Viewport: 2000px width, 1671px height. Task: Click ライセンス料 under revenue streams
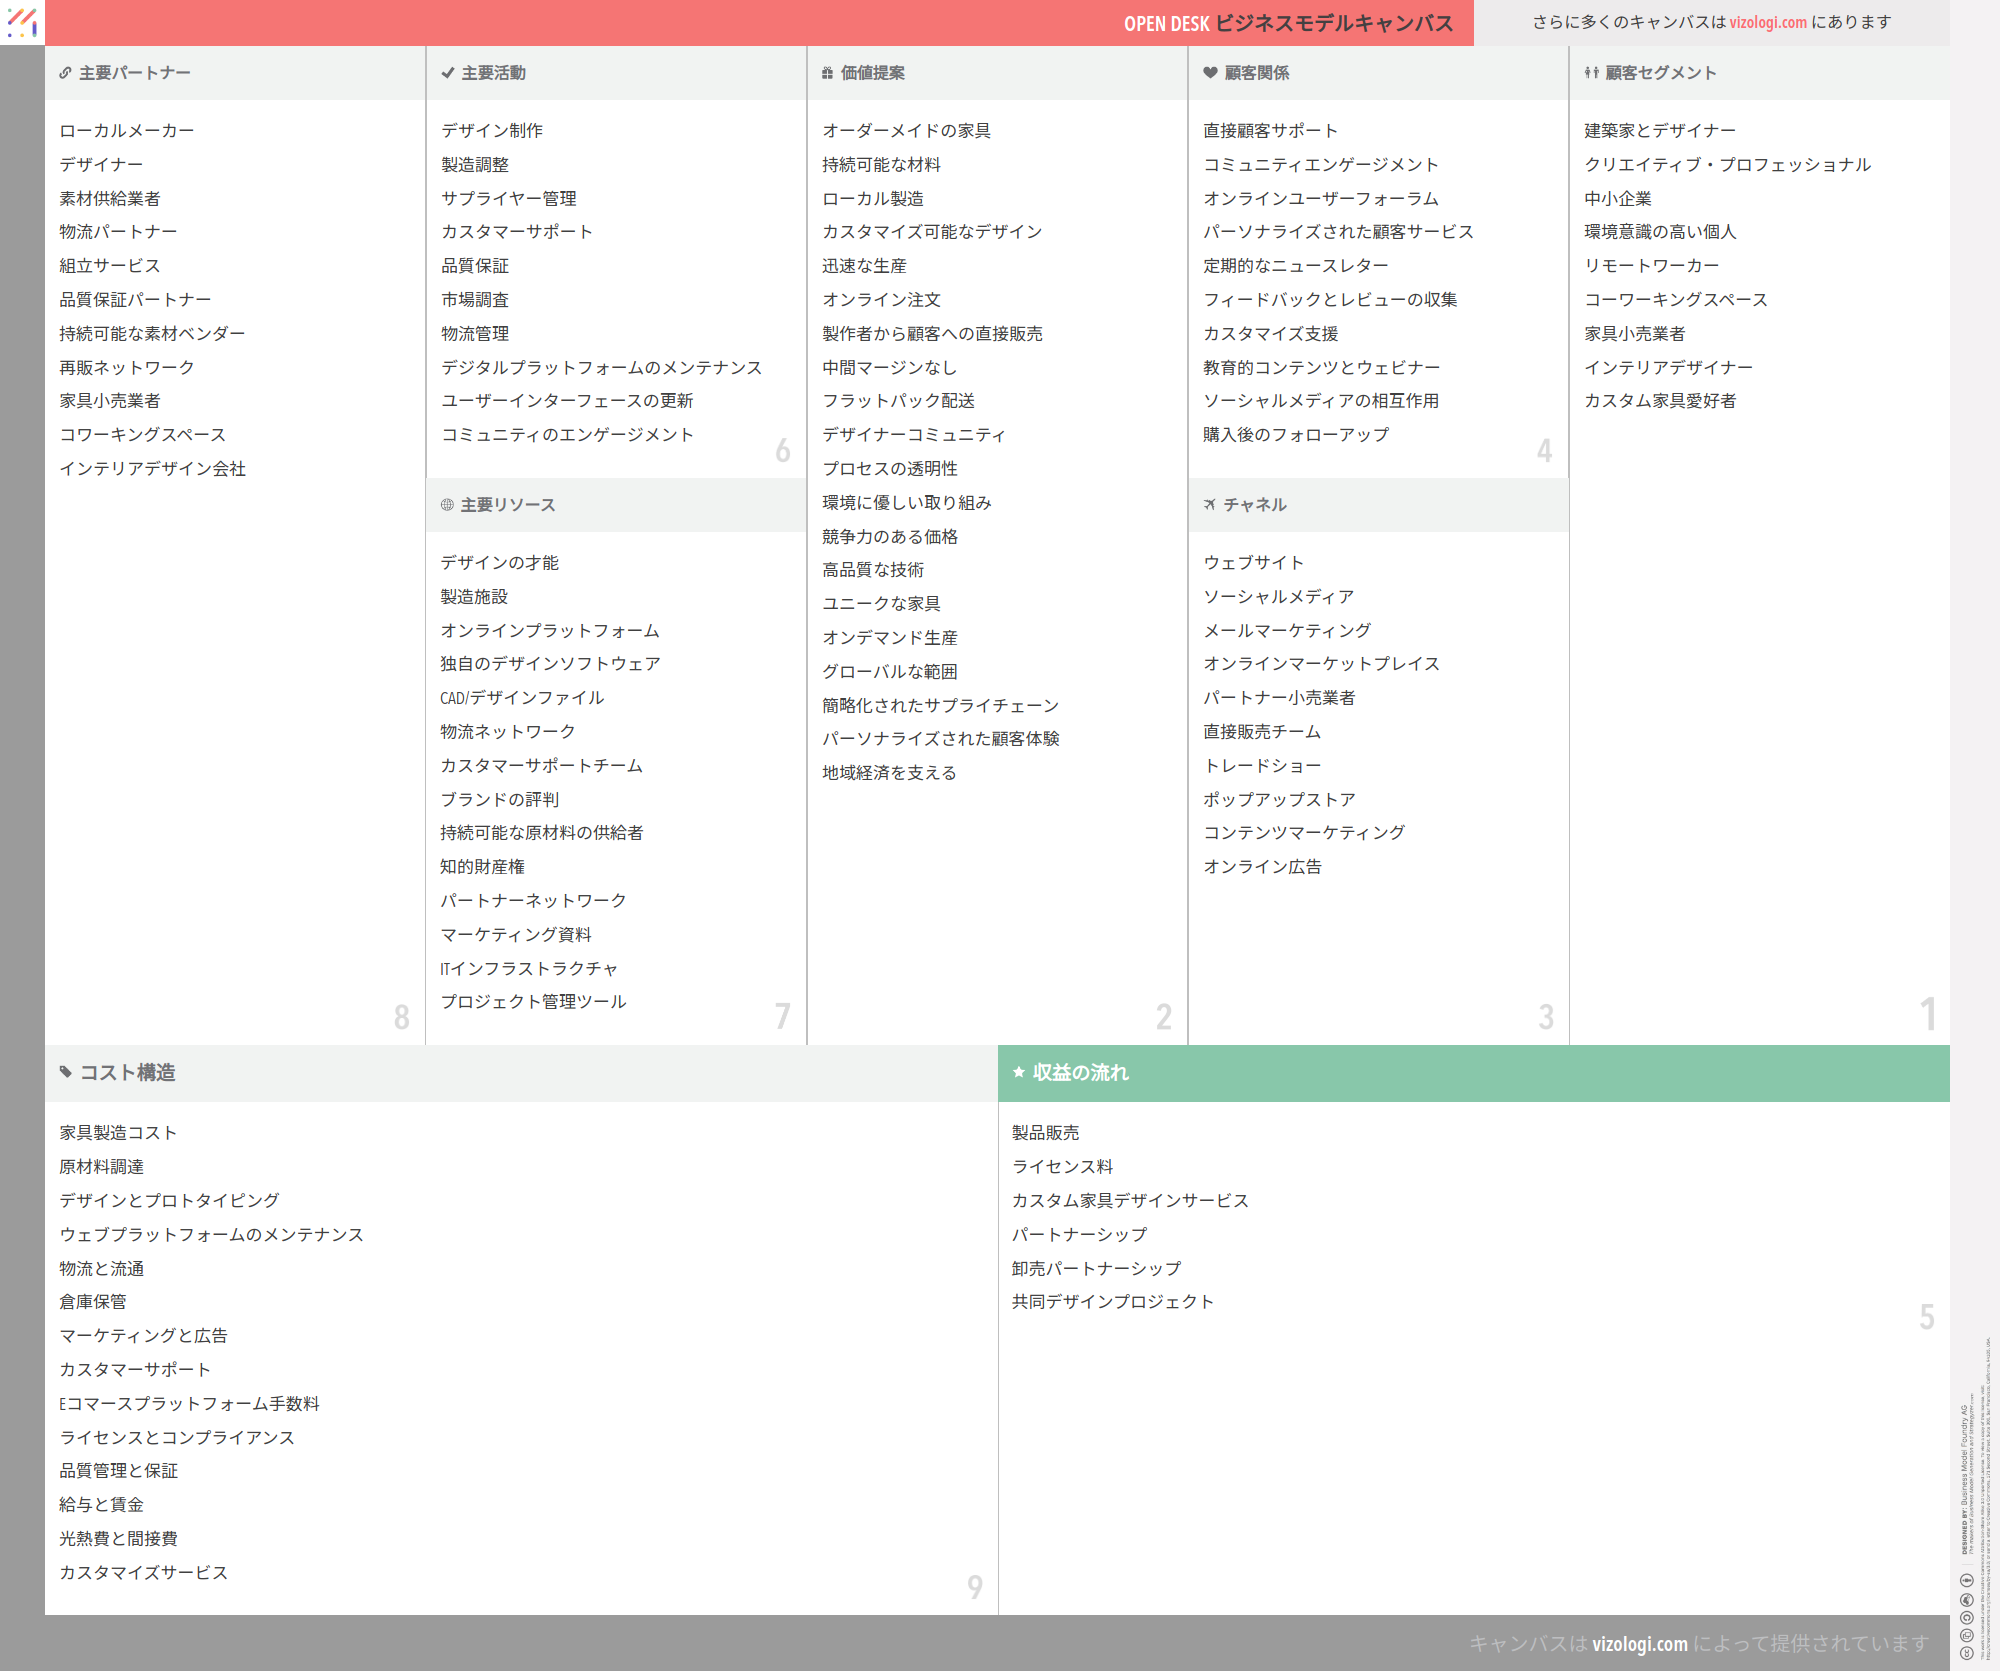click(1062, 1167)
